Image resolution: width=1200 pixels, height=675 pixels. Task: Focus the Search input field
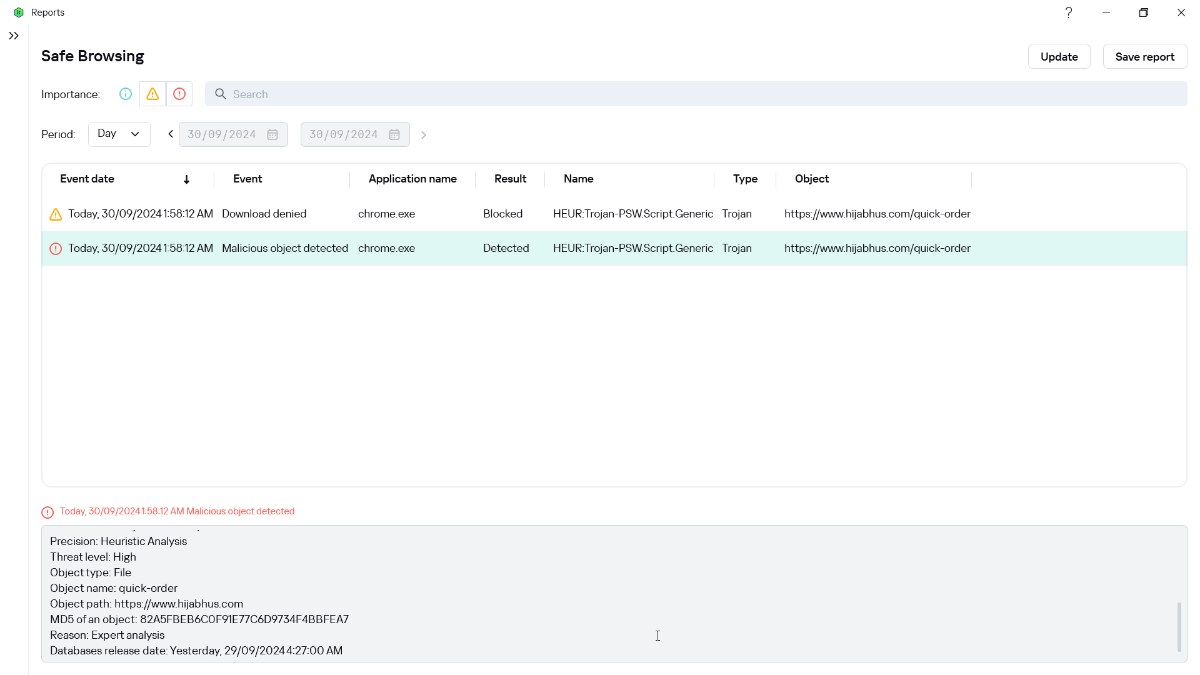point(700,94)
